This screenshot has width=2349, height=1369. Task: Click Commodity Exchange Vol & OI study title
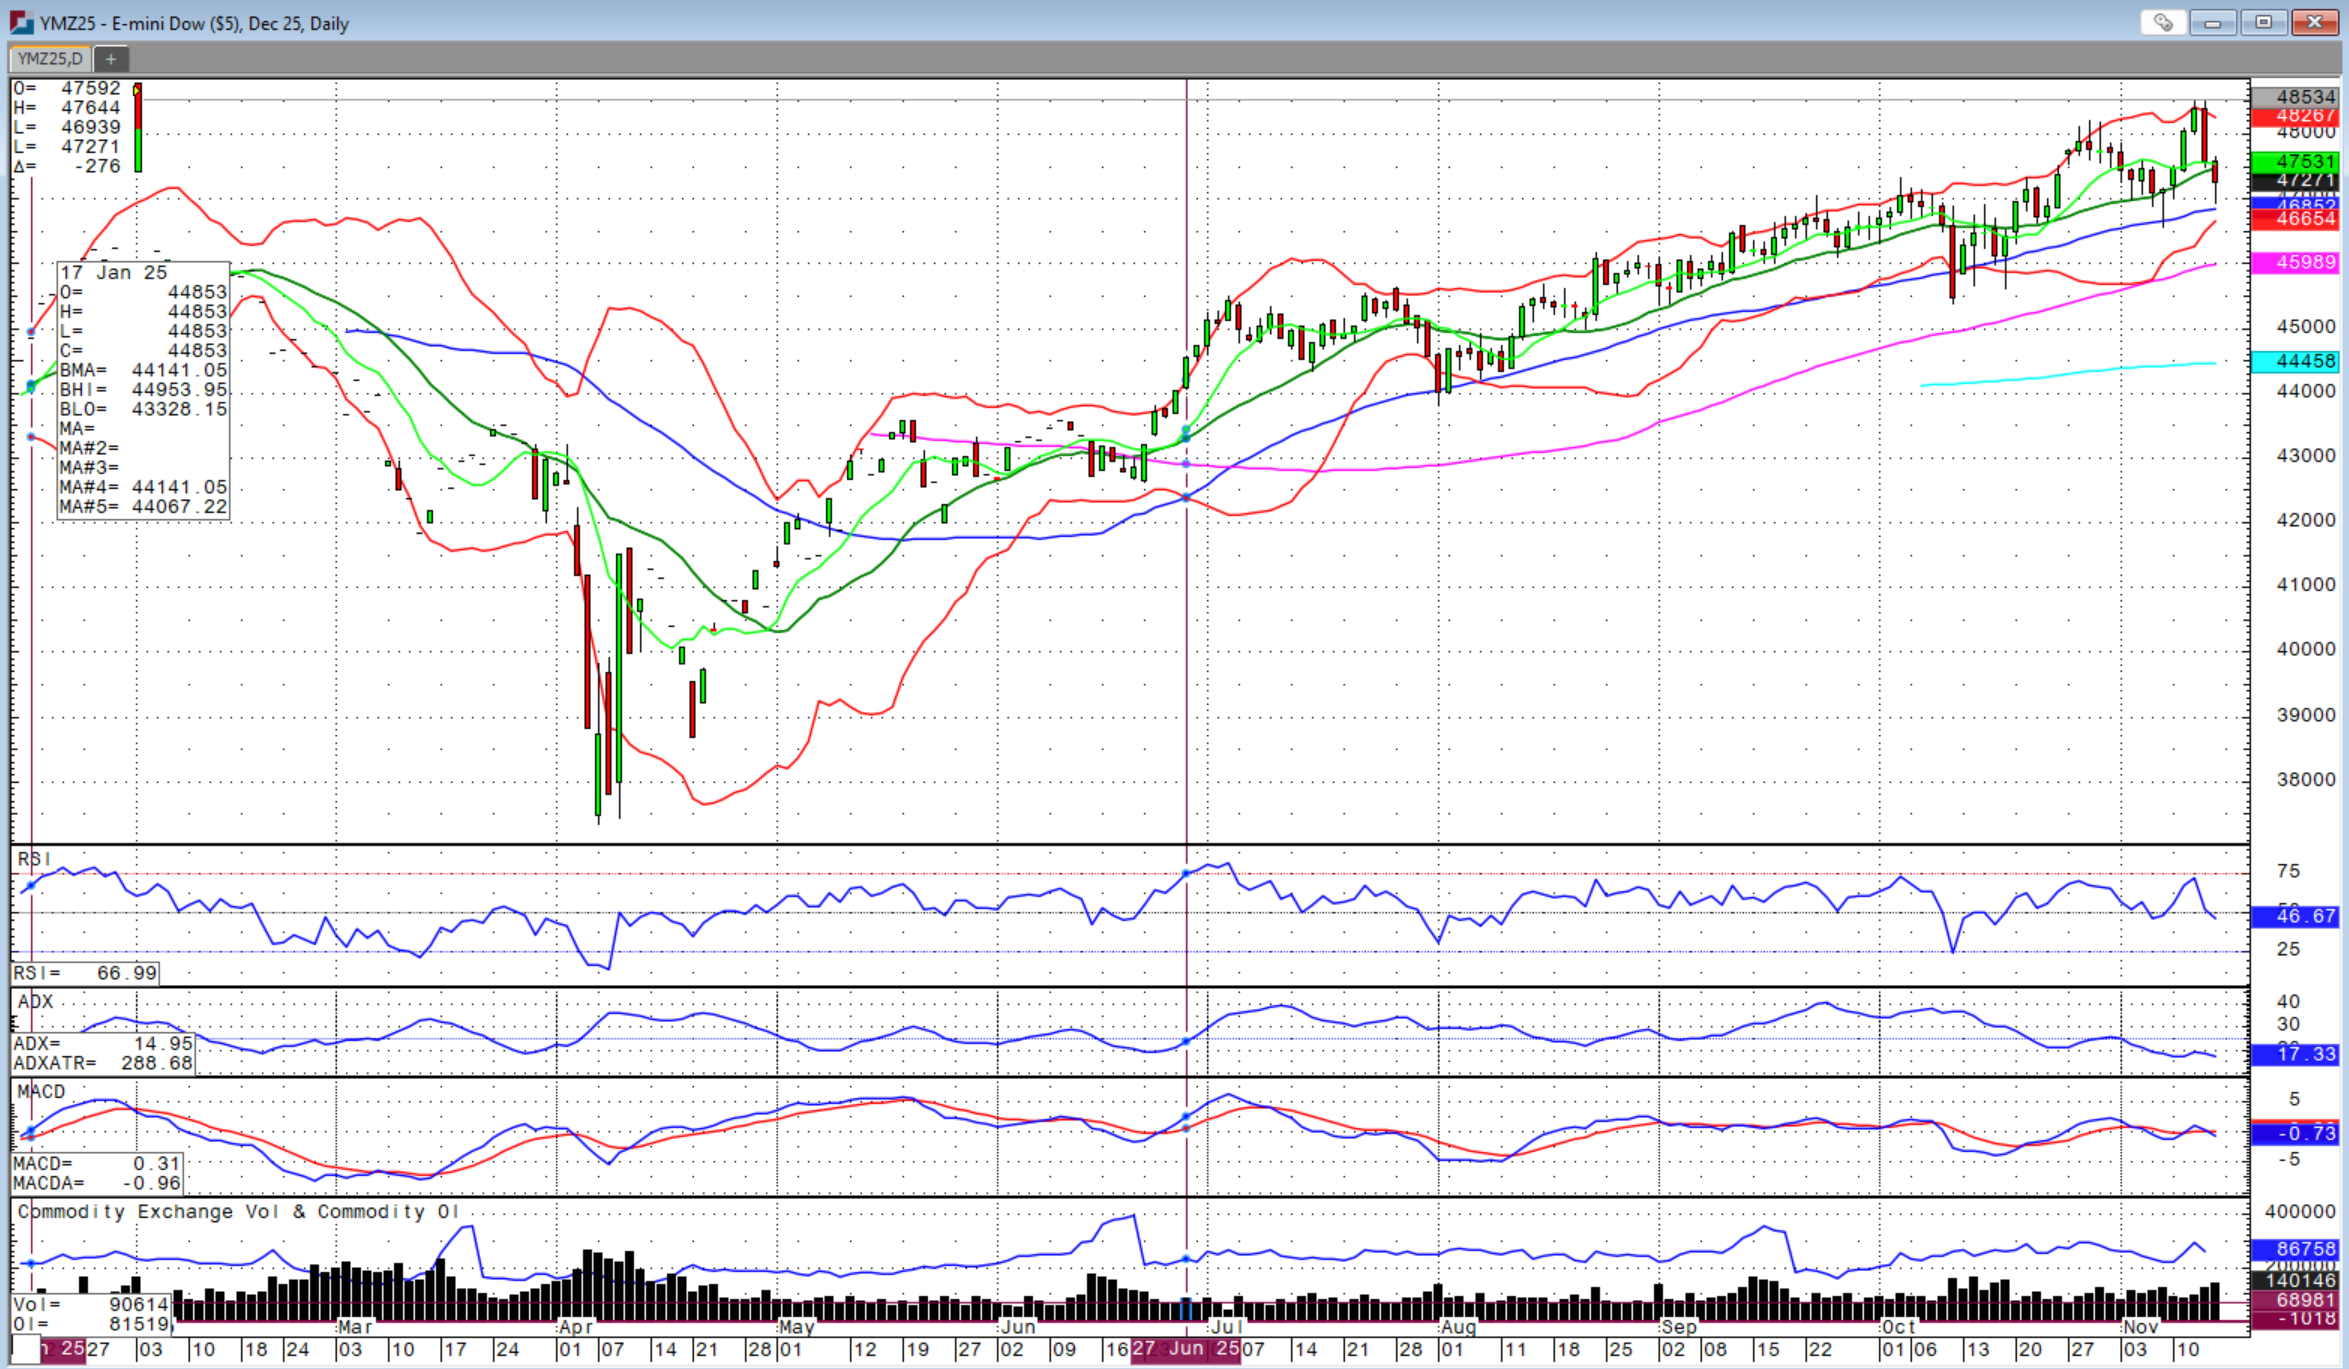238,1211
